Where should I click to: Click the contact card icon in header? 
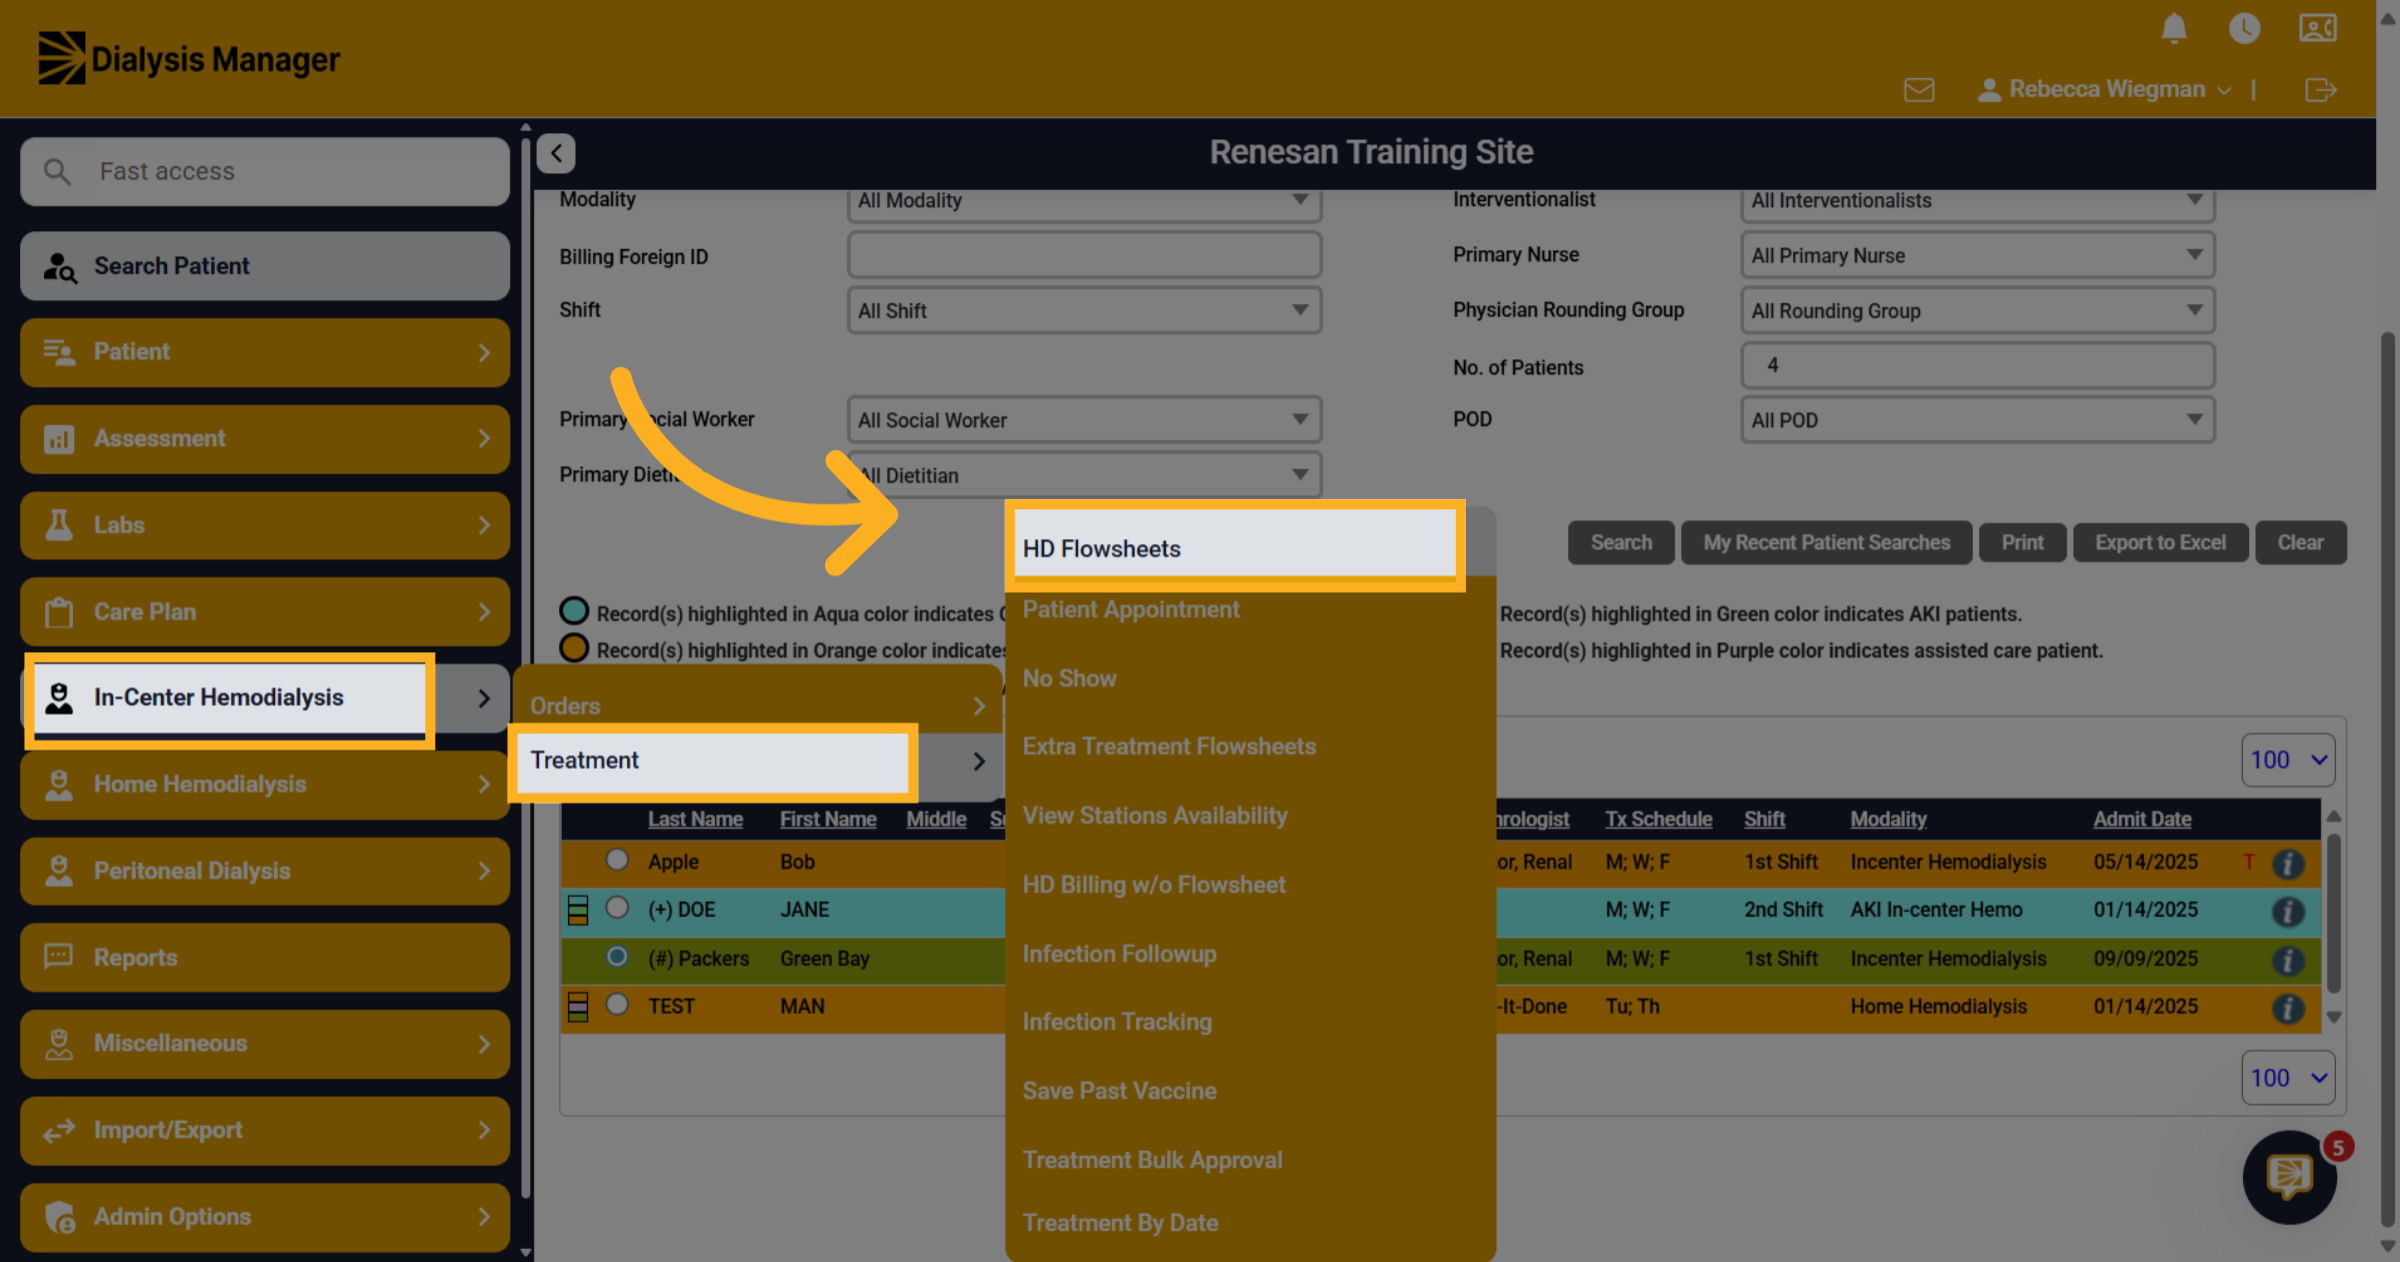2317,28
